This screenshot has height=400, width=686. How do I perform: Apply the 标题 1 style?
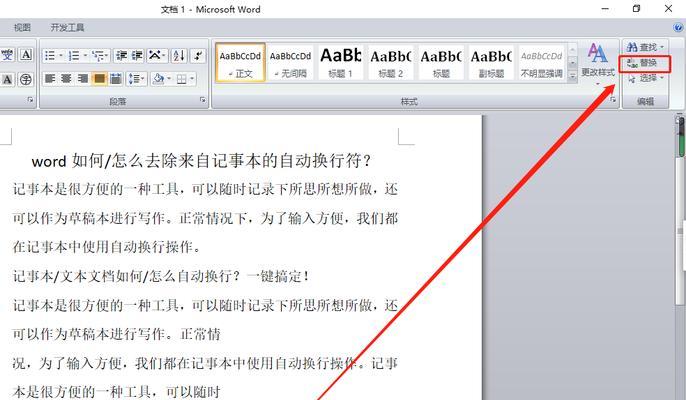pyautogui.click(x=340, y=62)
